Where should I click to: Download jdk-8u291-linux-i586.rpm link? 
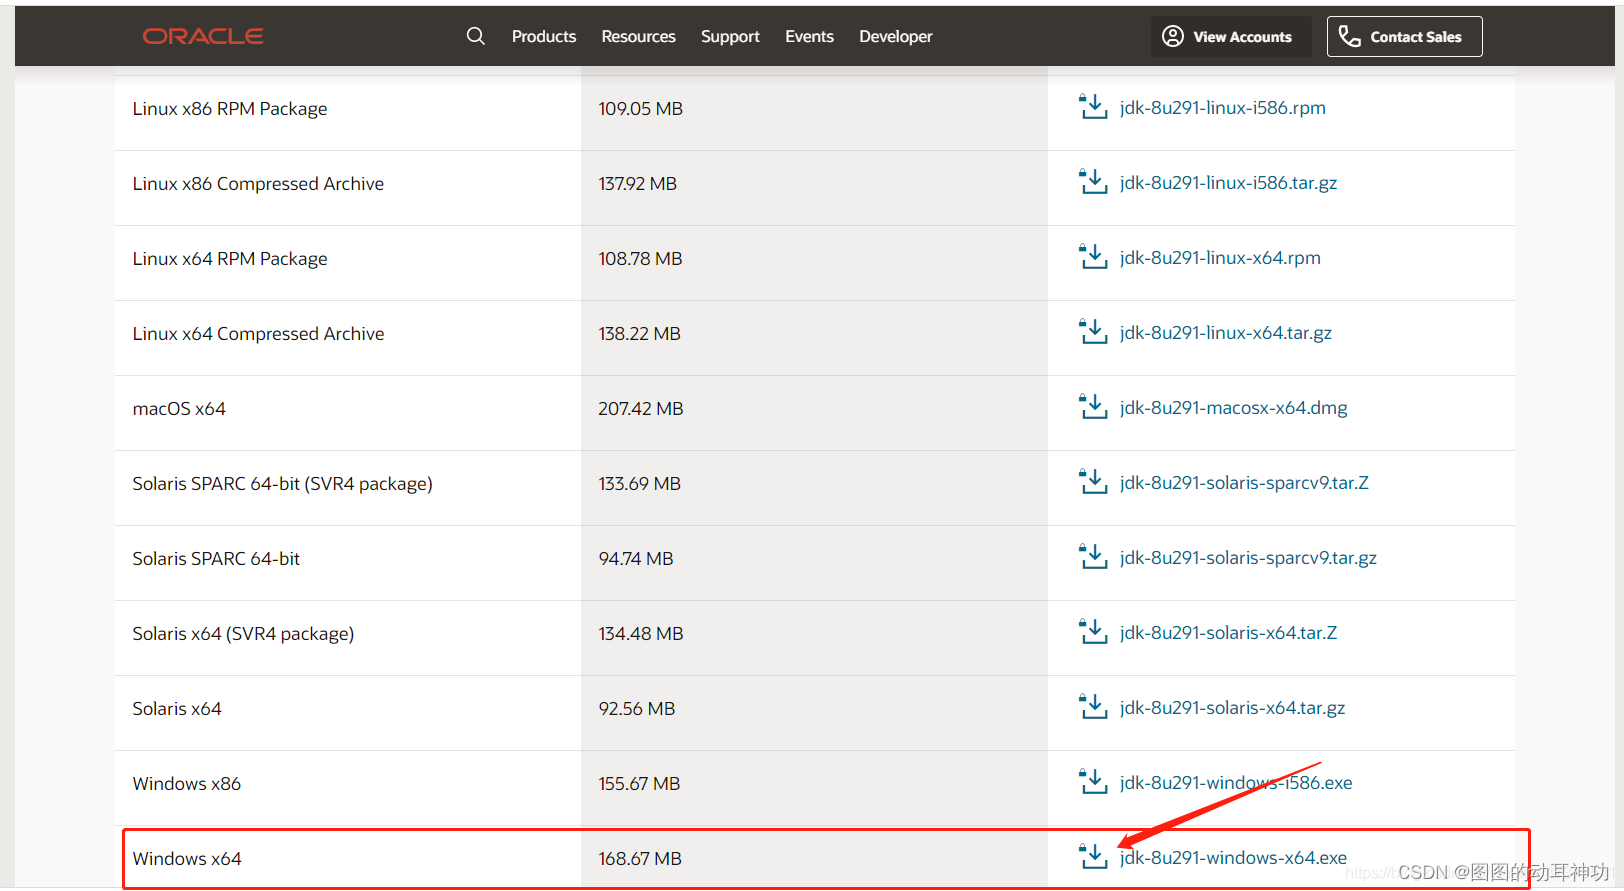pyautogui.click(x=1223, y=108)
